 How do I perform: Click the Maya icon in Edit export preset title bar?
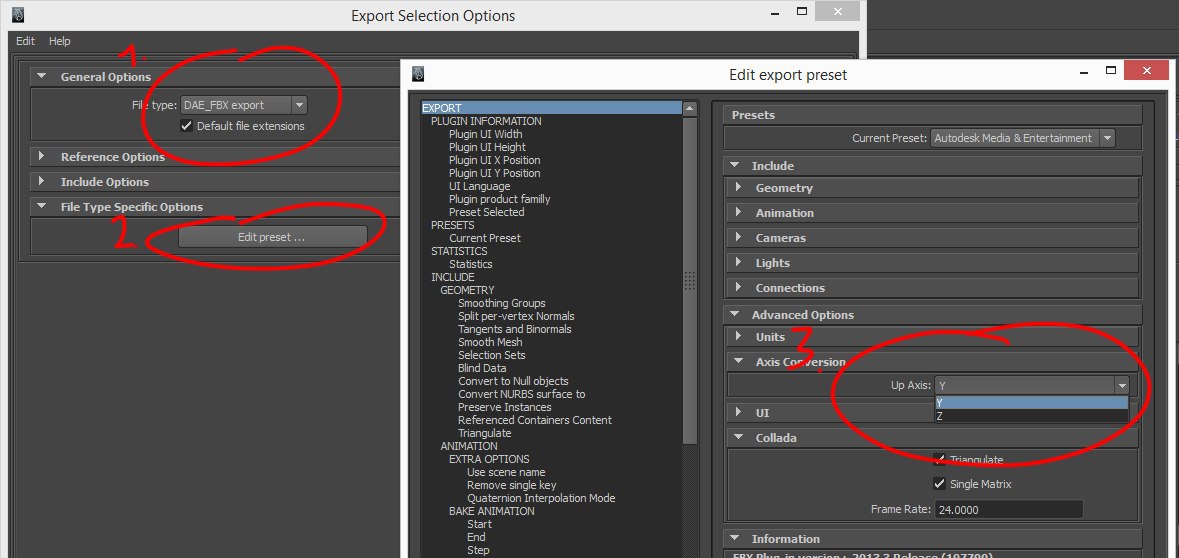click(419, 74)
